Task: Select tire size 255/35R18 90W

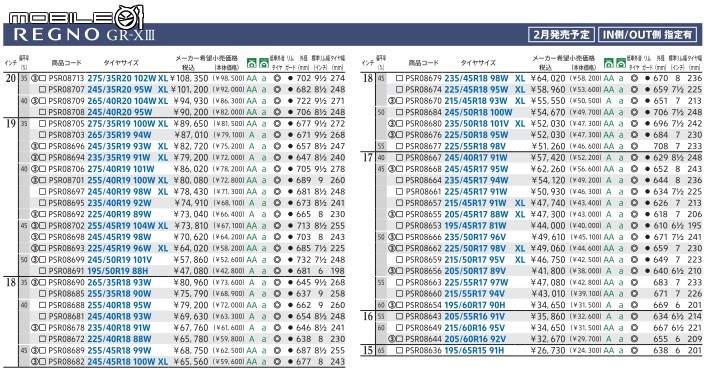Action: [119, 294]
